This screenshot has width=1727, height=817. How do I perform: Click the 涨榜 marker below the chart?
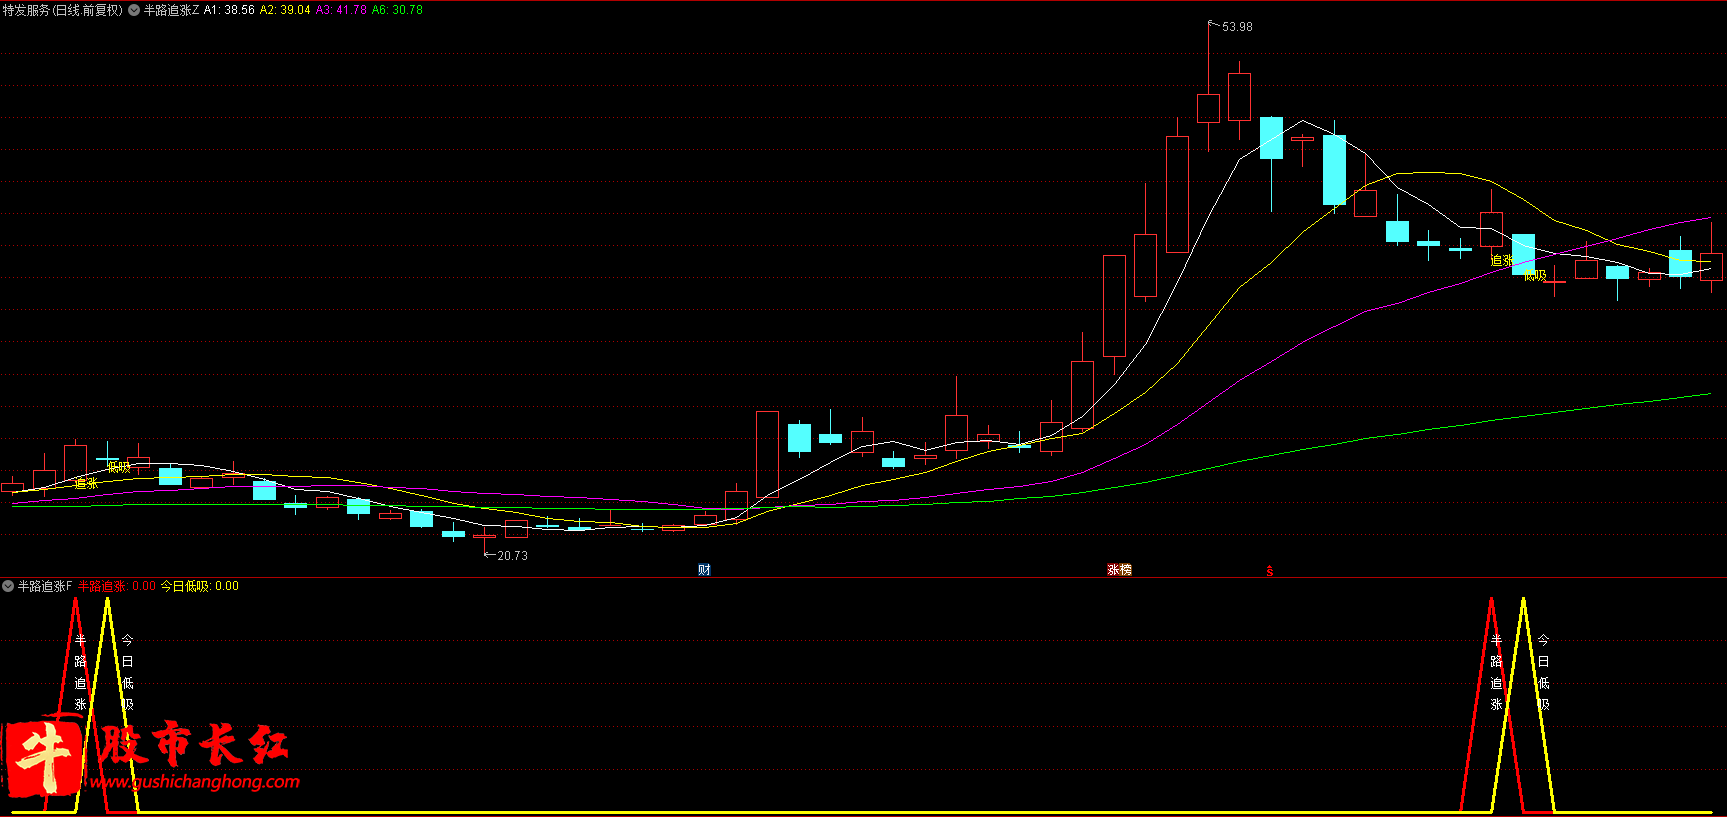click(x=1119, y=570)
